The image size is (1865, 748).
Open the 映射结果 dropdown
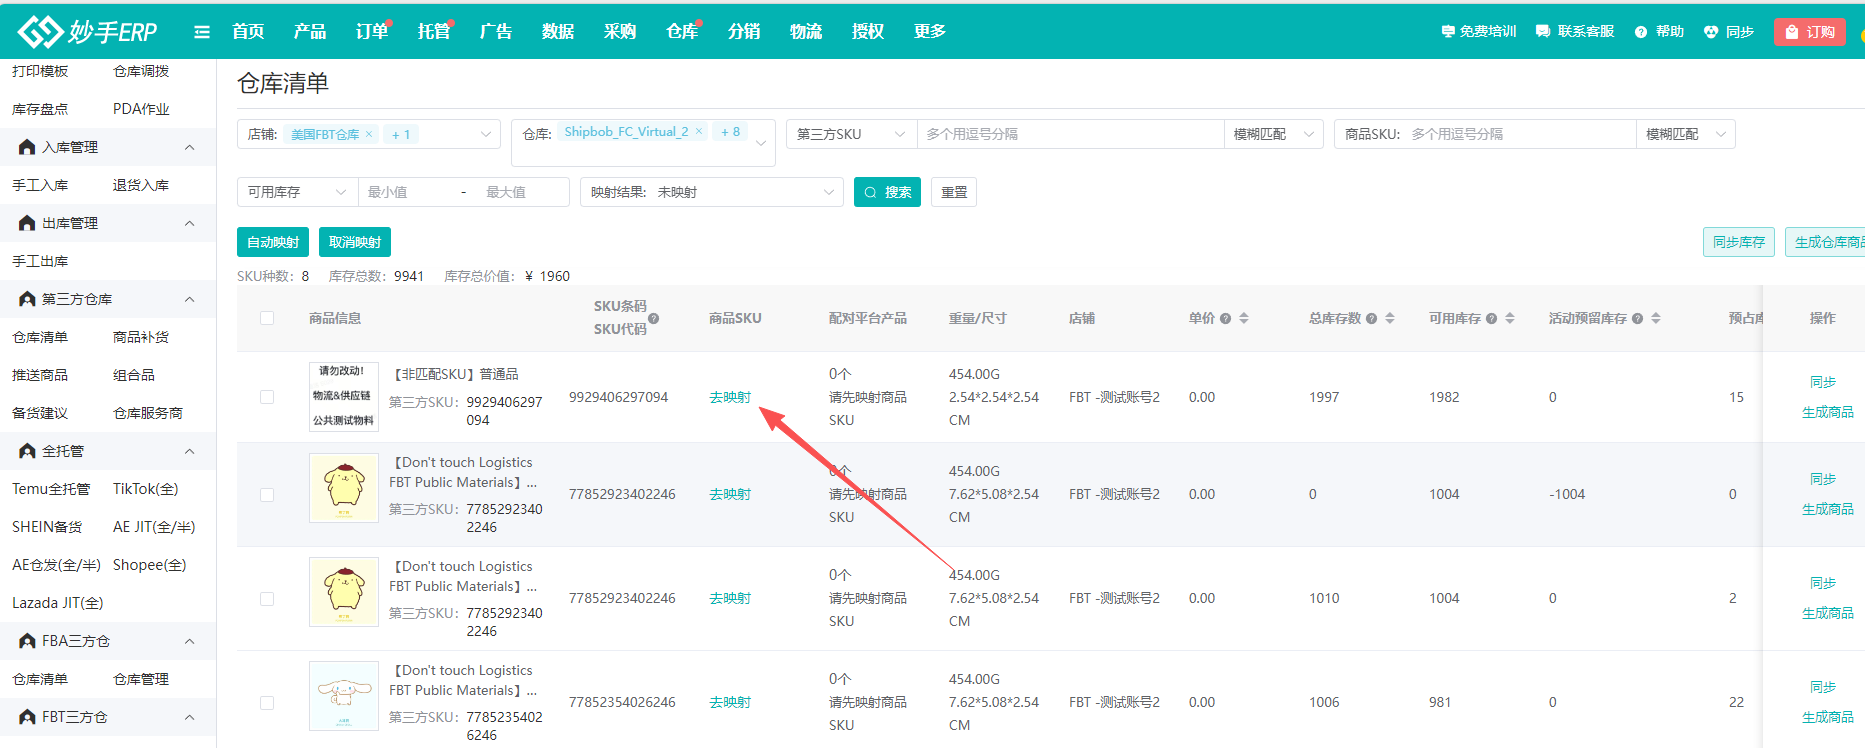point(711,192)
